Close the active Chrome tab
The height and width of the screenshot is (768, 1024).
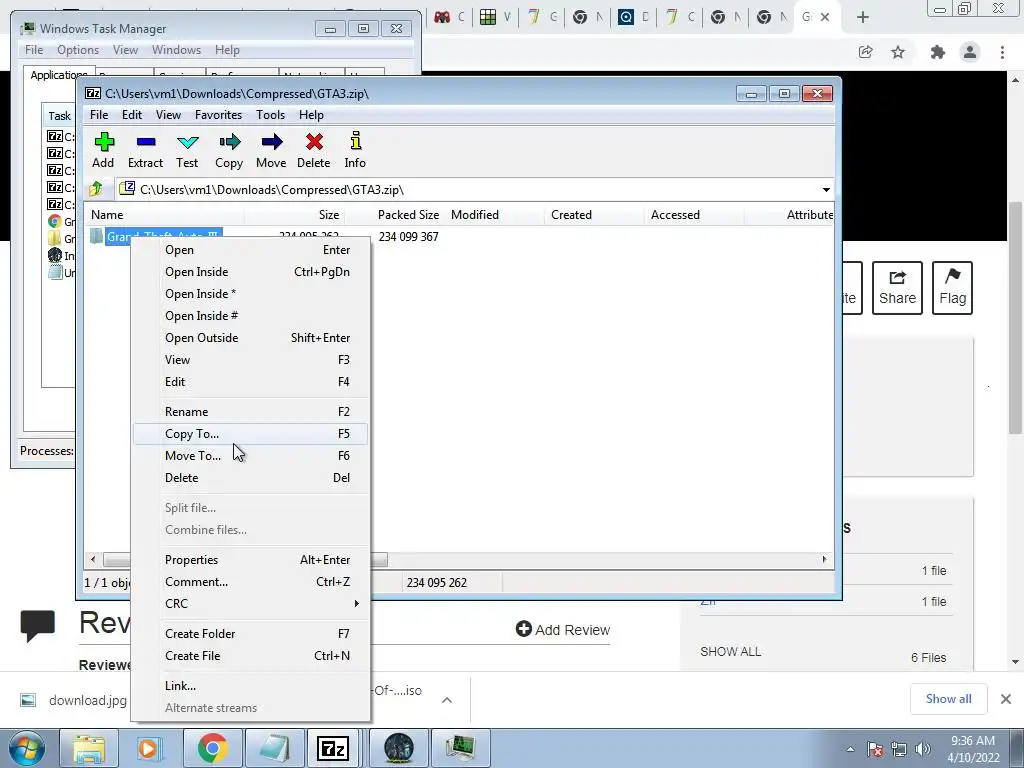(825, 17)
